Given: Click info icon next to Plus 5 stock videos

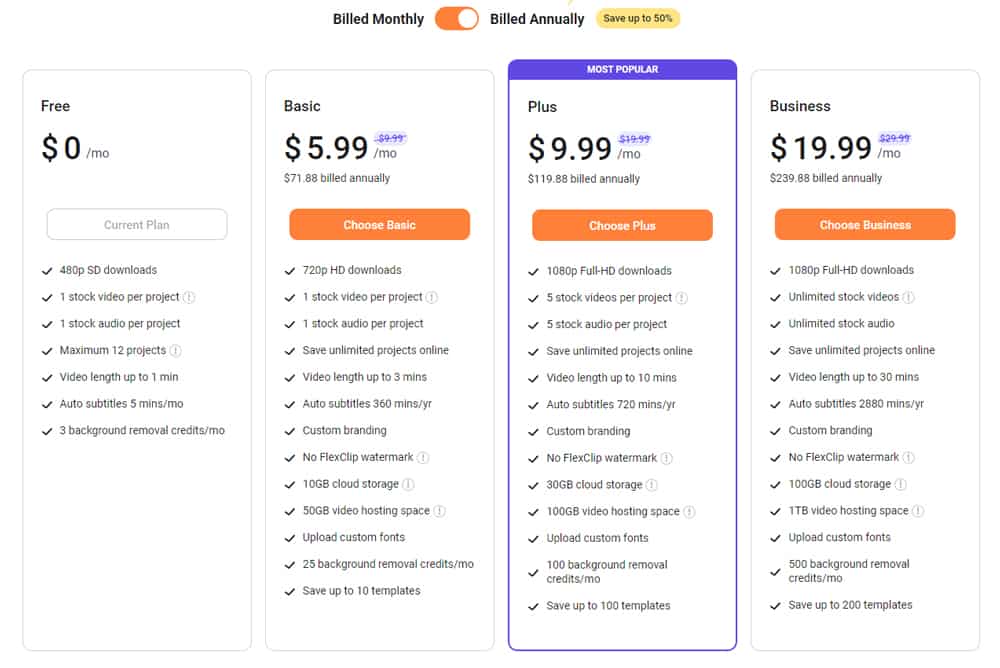Looking at the screenshot, I should pos(682,298).
